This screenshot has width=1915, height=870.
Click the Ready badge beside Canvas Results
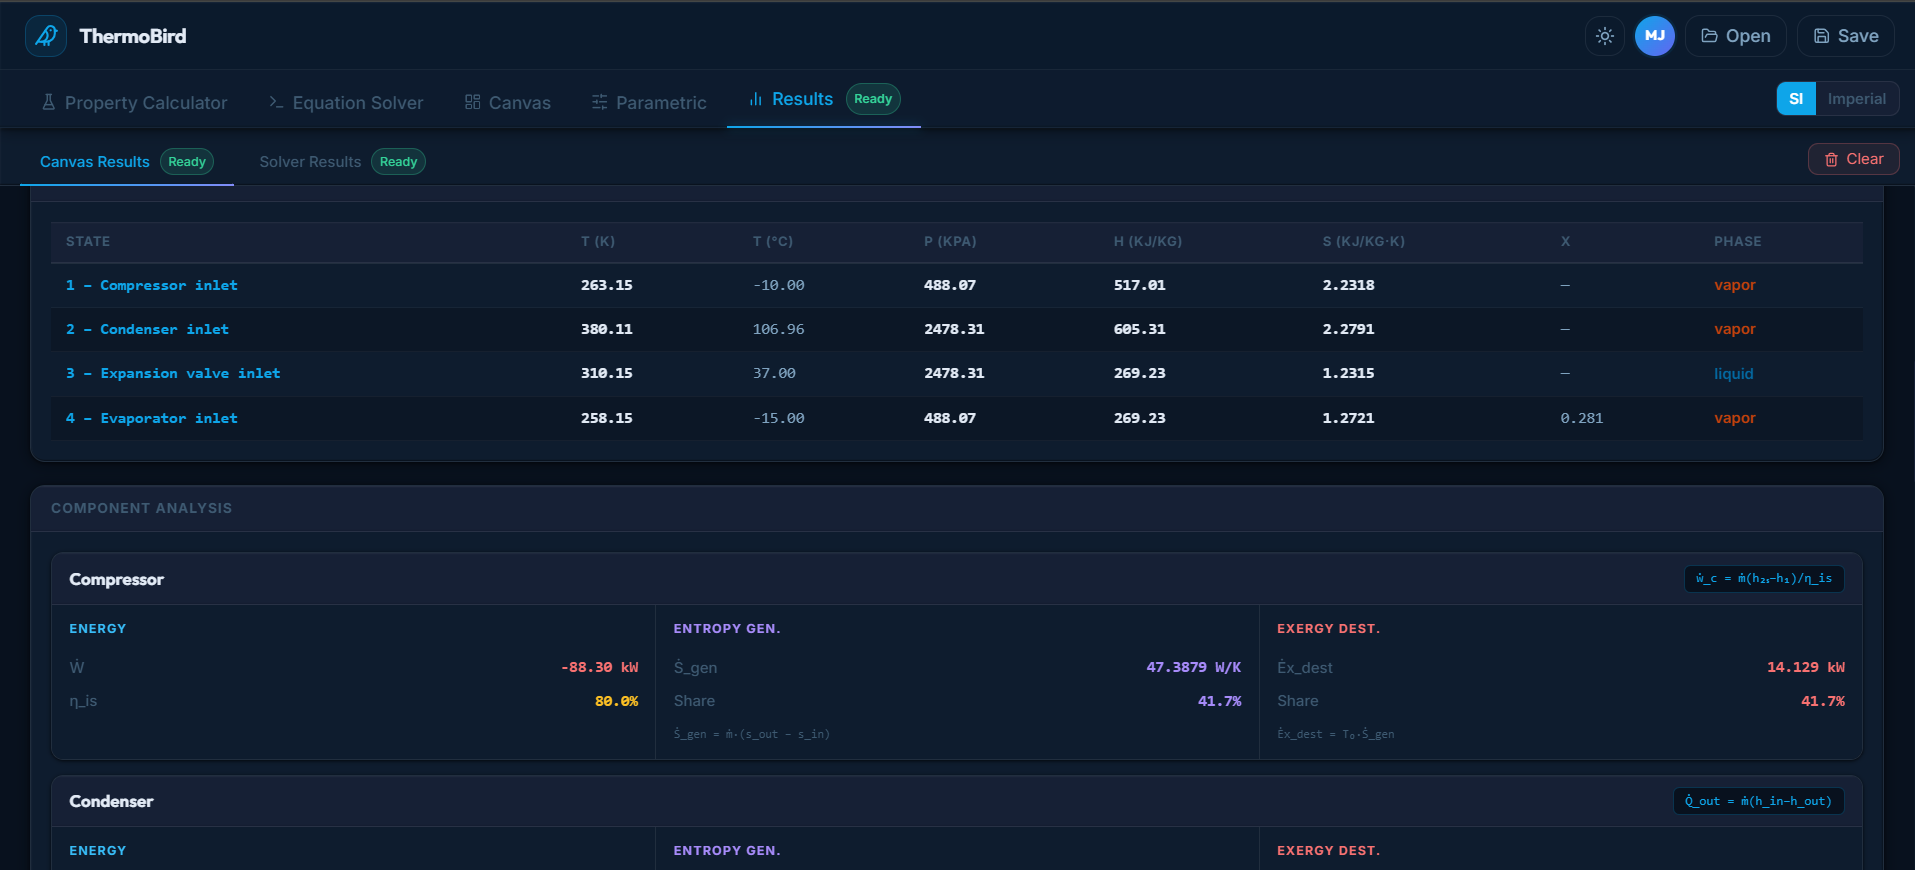coord(187,162)
